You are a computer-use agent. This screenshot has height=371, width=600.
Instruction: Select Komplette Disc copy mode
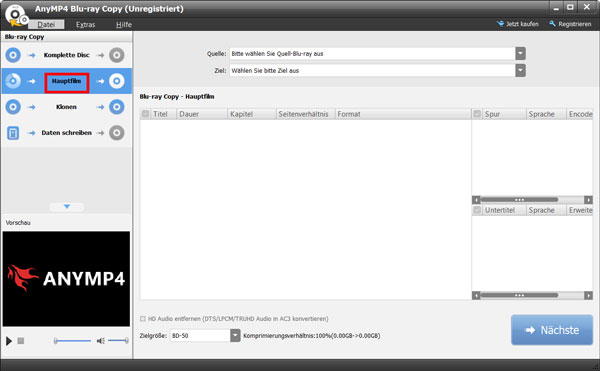coord(67,55)
